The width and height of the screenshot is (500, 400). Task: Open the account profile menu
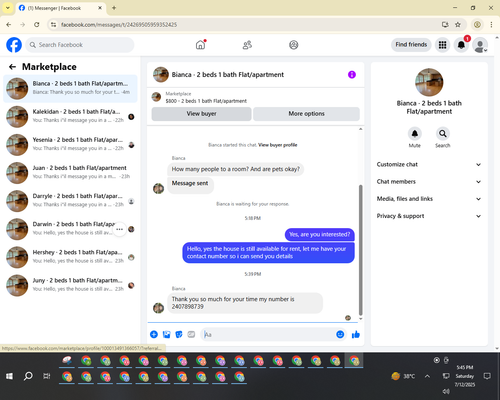click(480, 45)
